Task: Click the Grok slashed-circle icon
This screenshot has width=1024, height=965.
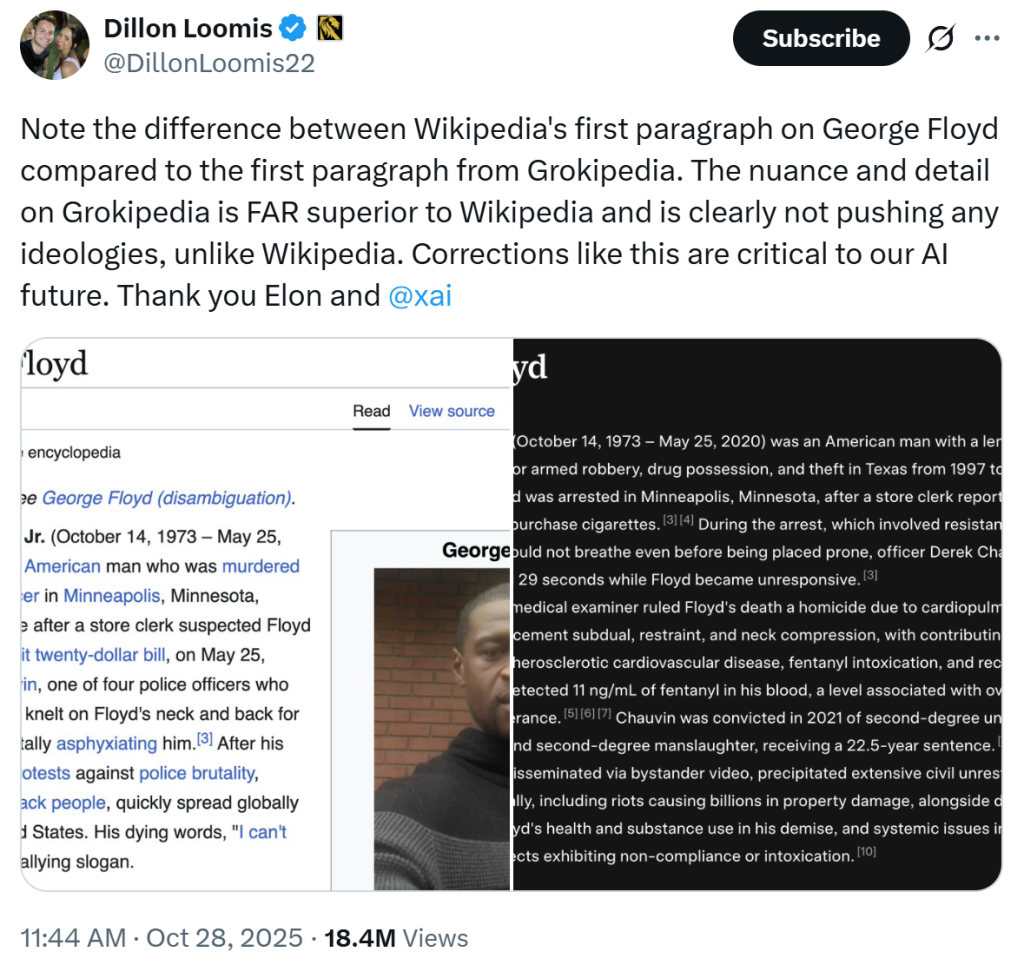Action: click(941, 39)
